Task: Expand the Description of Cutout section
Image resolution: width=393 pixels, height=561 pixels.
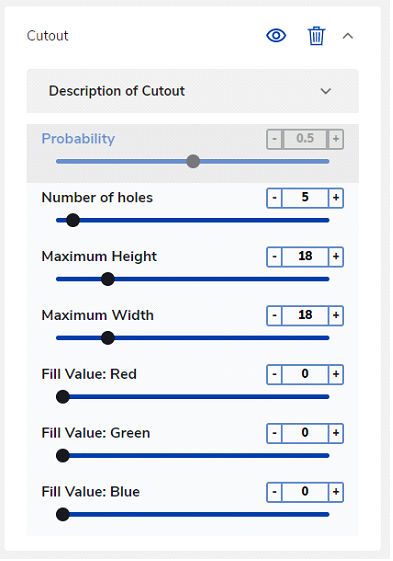Action: pyautogui.click(x=193, y=91)
